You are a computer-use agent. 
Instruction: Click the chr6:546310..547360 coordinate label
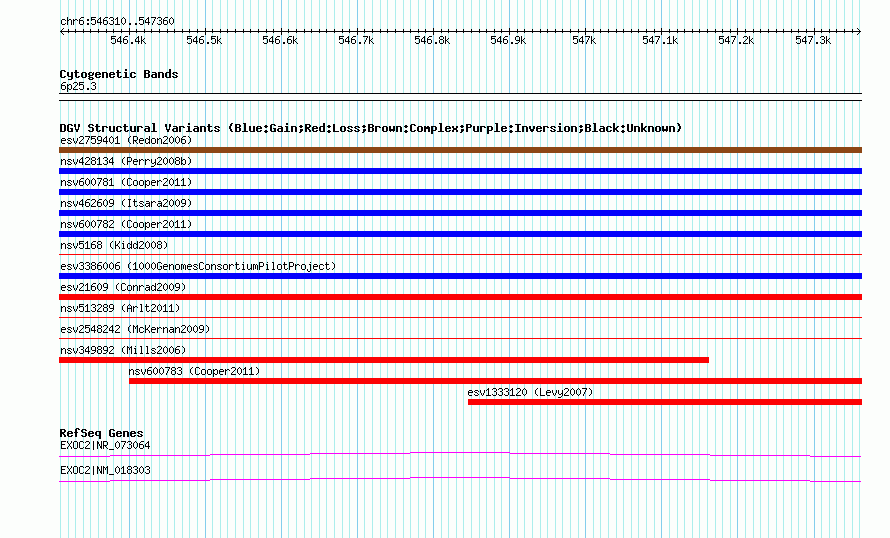pyautogui.click(x=117, y=22)
